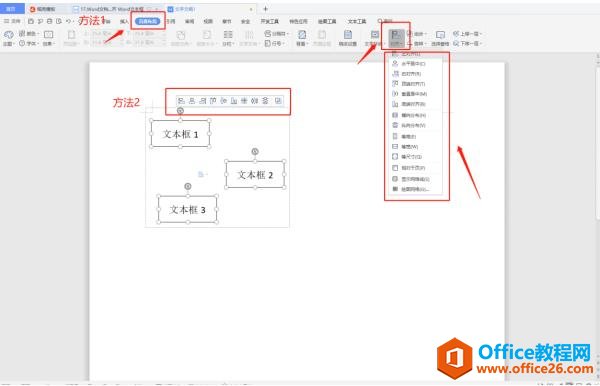Open the page Background (背景) dropdown
600x386 pixels.
point(302,39)
